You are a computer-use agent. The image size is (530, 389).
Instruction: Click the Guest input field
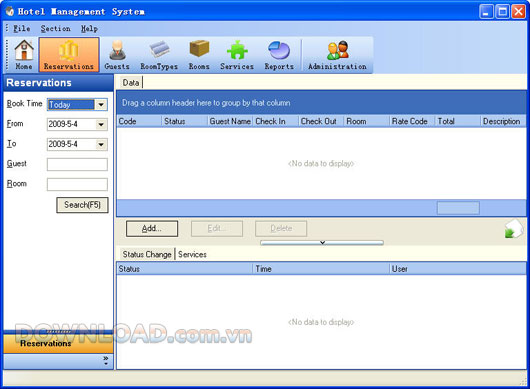[x=77, y=165]
